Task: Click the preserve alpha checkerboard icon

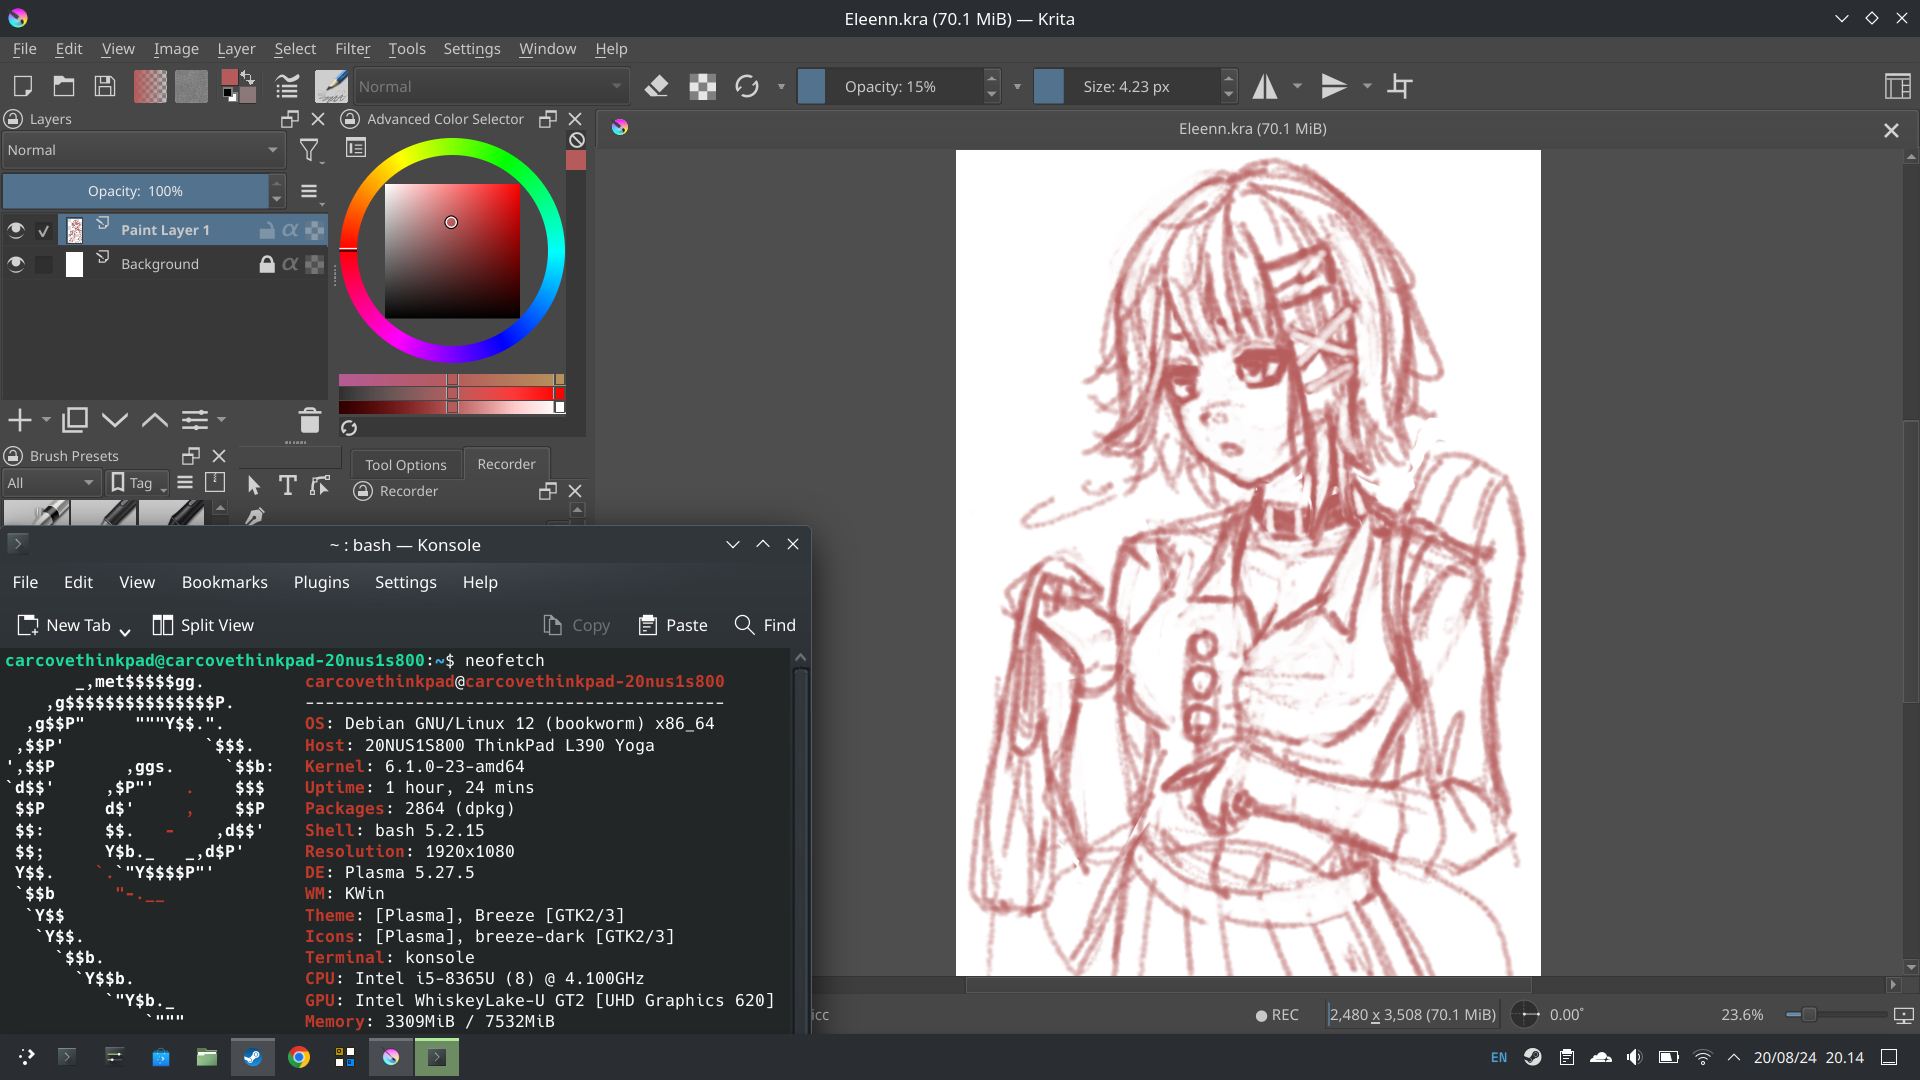Action: 702,87
